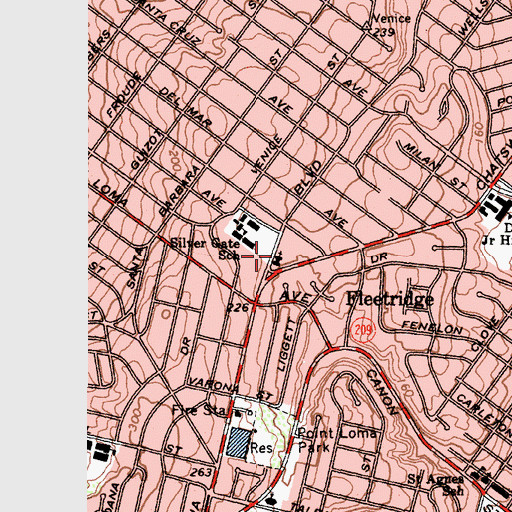Click the red circled 209 marker
The image size is (512, 512).
point(363,330)
